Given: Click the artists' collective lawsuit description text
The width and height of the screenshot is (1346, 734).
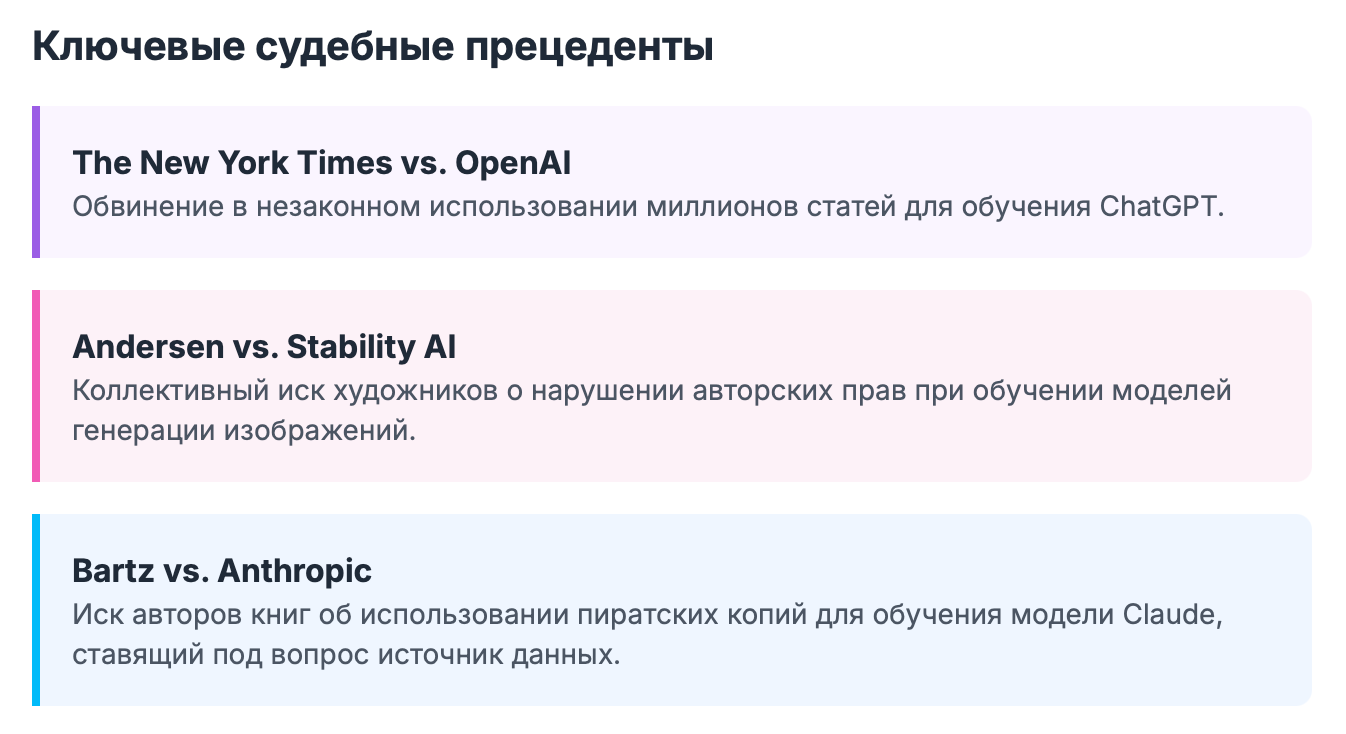Looking at the screenshot, I should pos(652,411).
